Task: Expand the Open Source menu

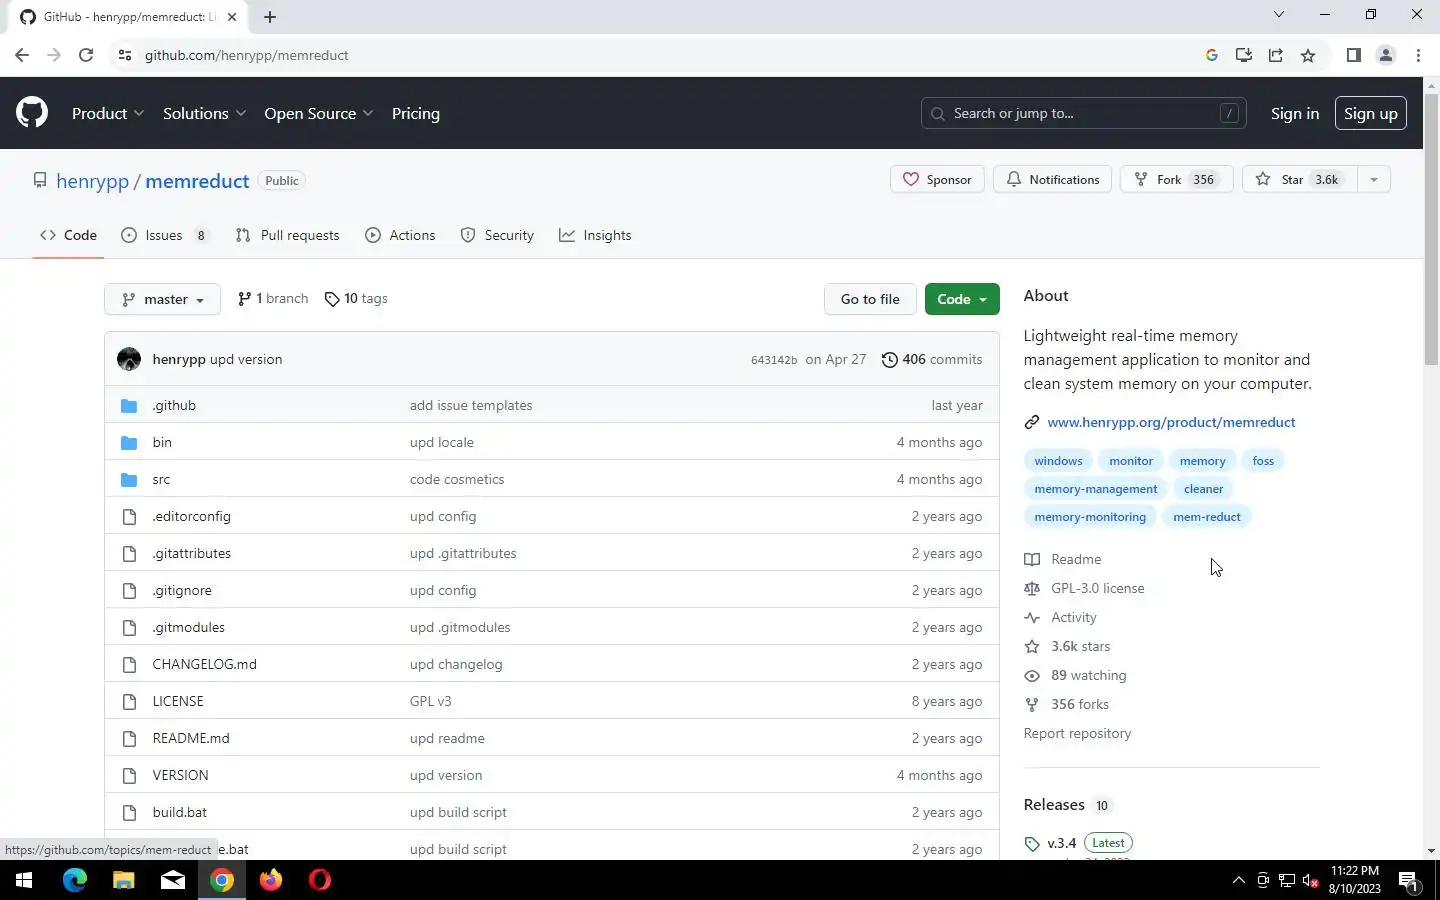Action: click(319, 113)
